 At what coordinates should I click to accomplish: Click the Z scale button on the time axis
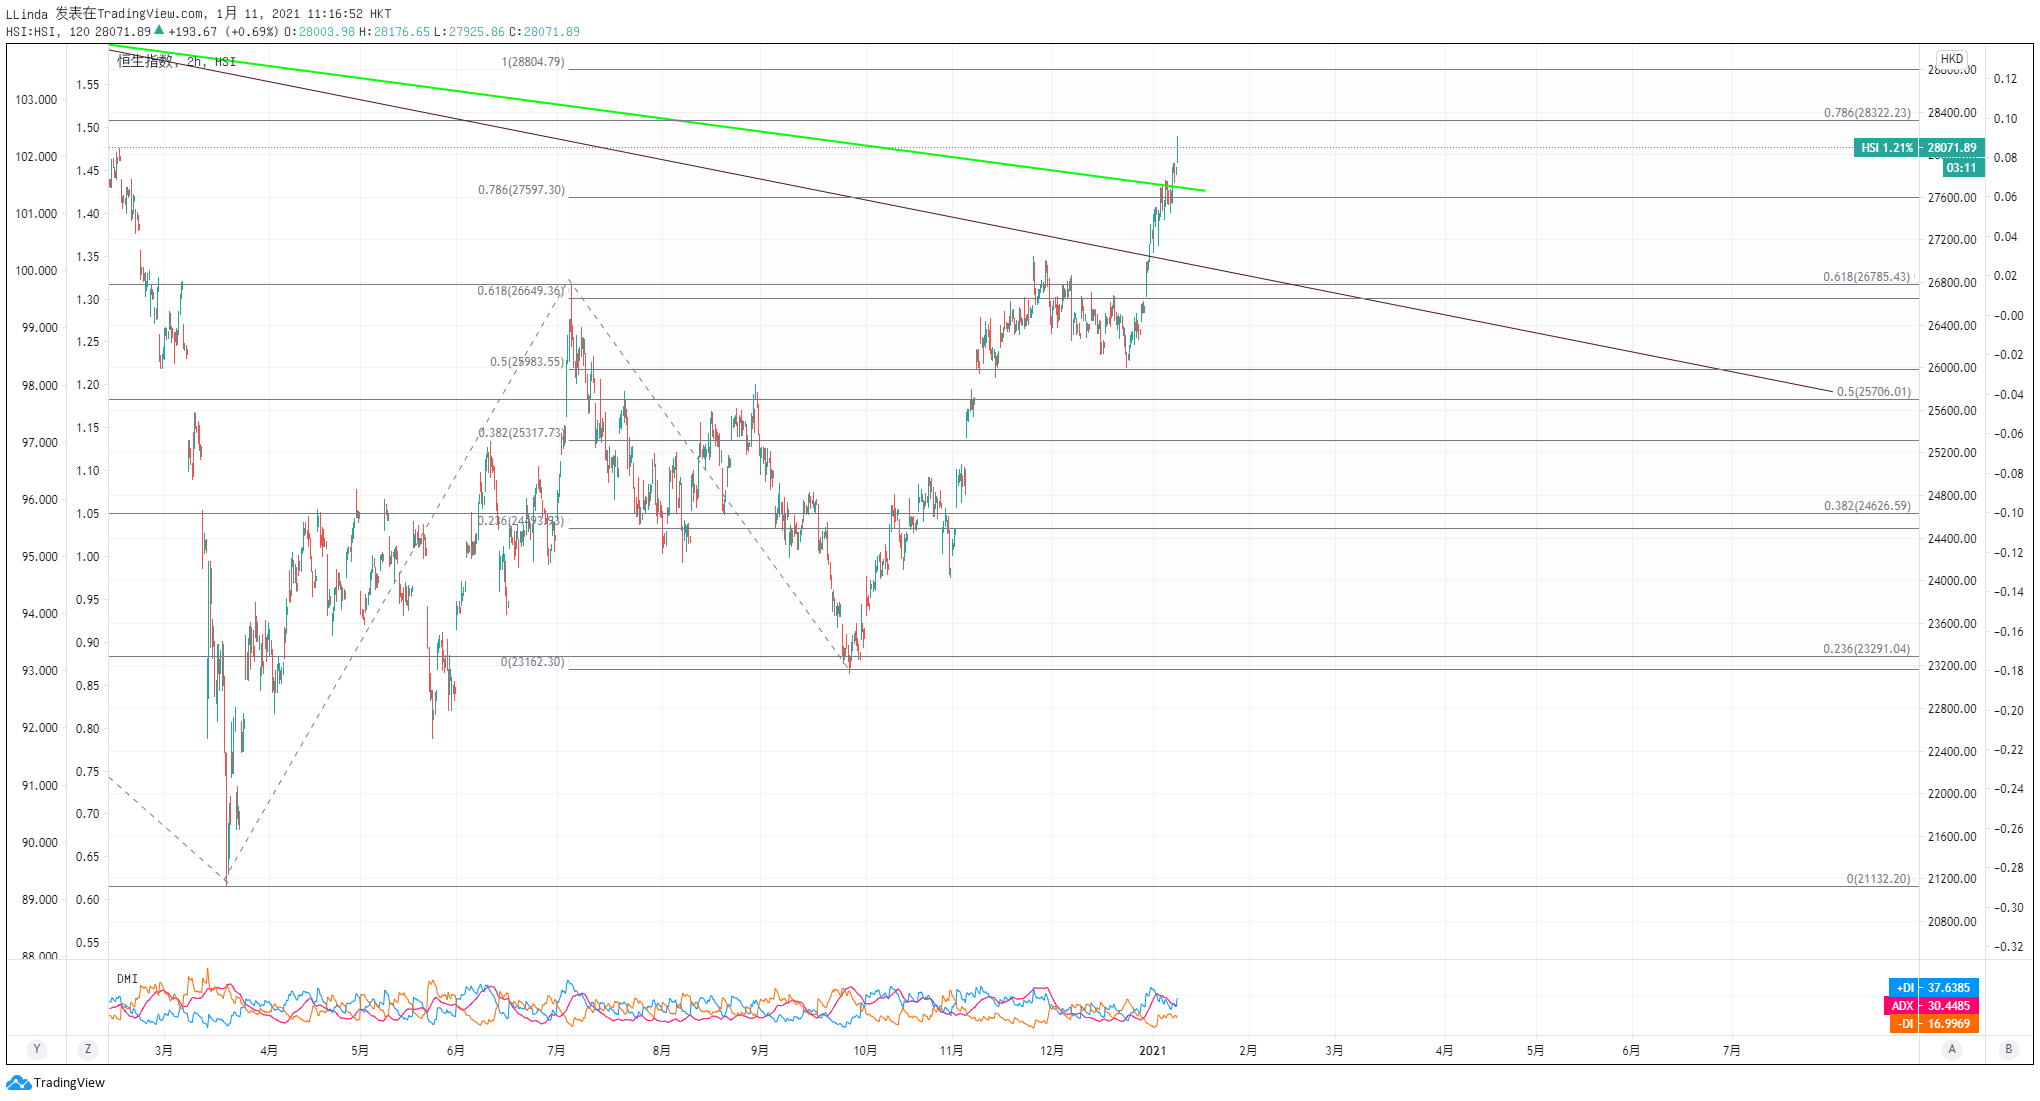(x=88, y=1049)
